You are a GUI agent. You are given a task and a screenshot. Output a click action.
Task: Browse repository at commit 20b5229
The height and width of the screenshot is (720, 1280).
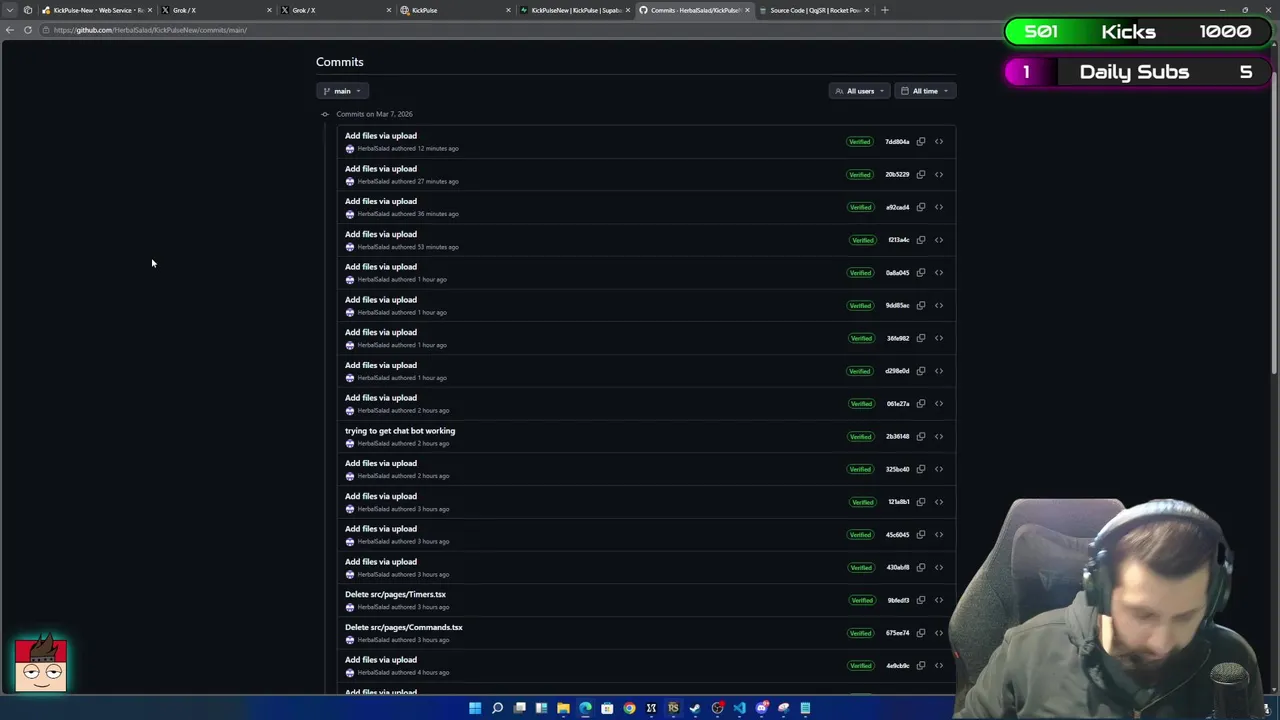pos(939,174)
